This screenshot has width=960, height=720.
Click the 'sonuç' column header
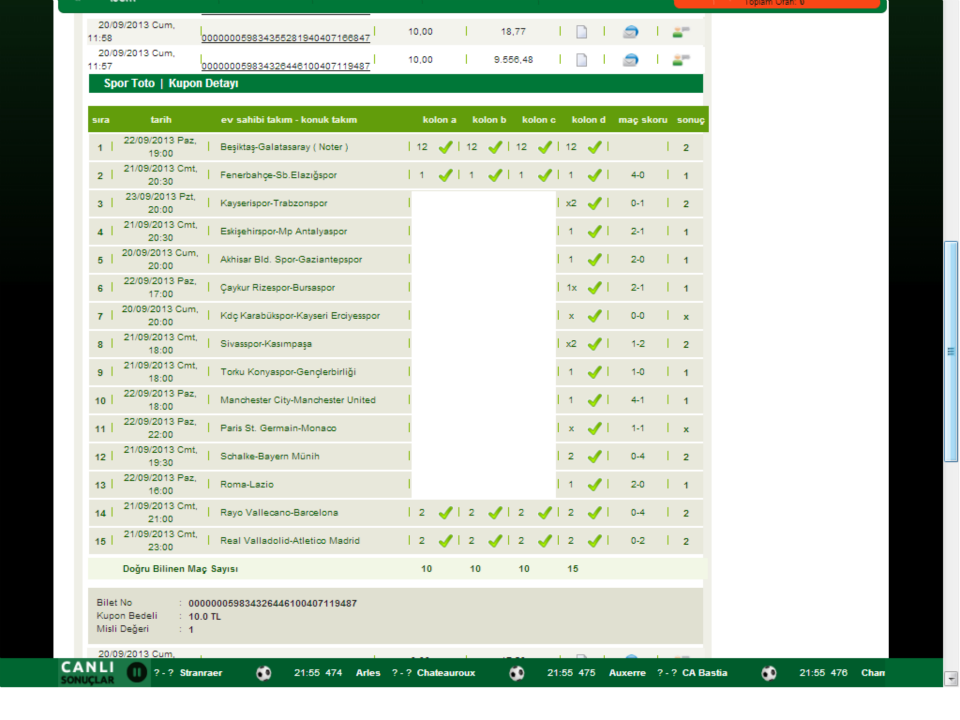[691, 120]
